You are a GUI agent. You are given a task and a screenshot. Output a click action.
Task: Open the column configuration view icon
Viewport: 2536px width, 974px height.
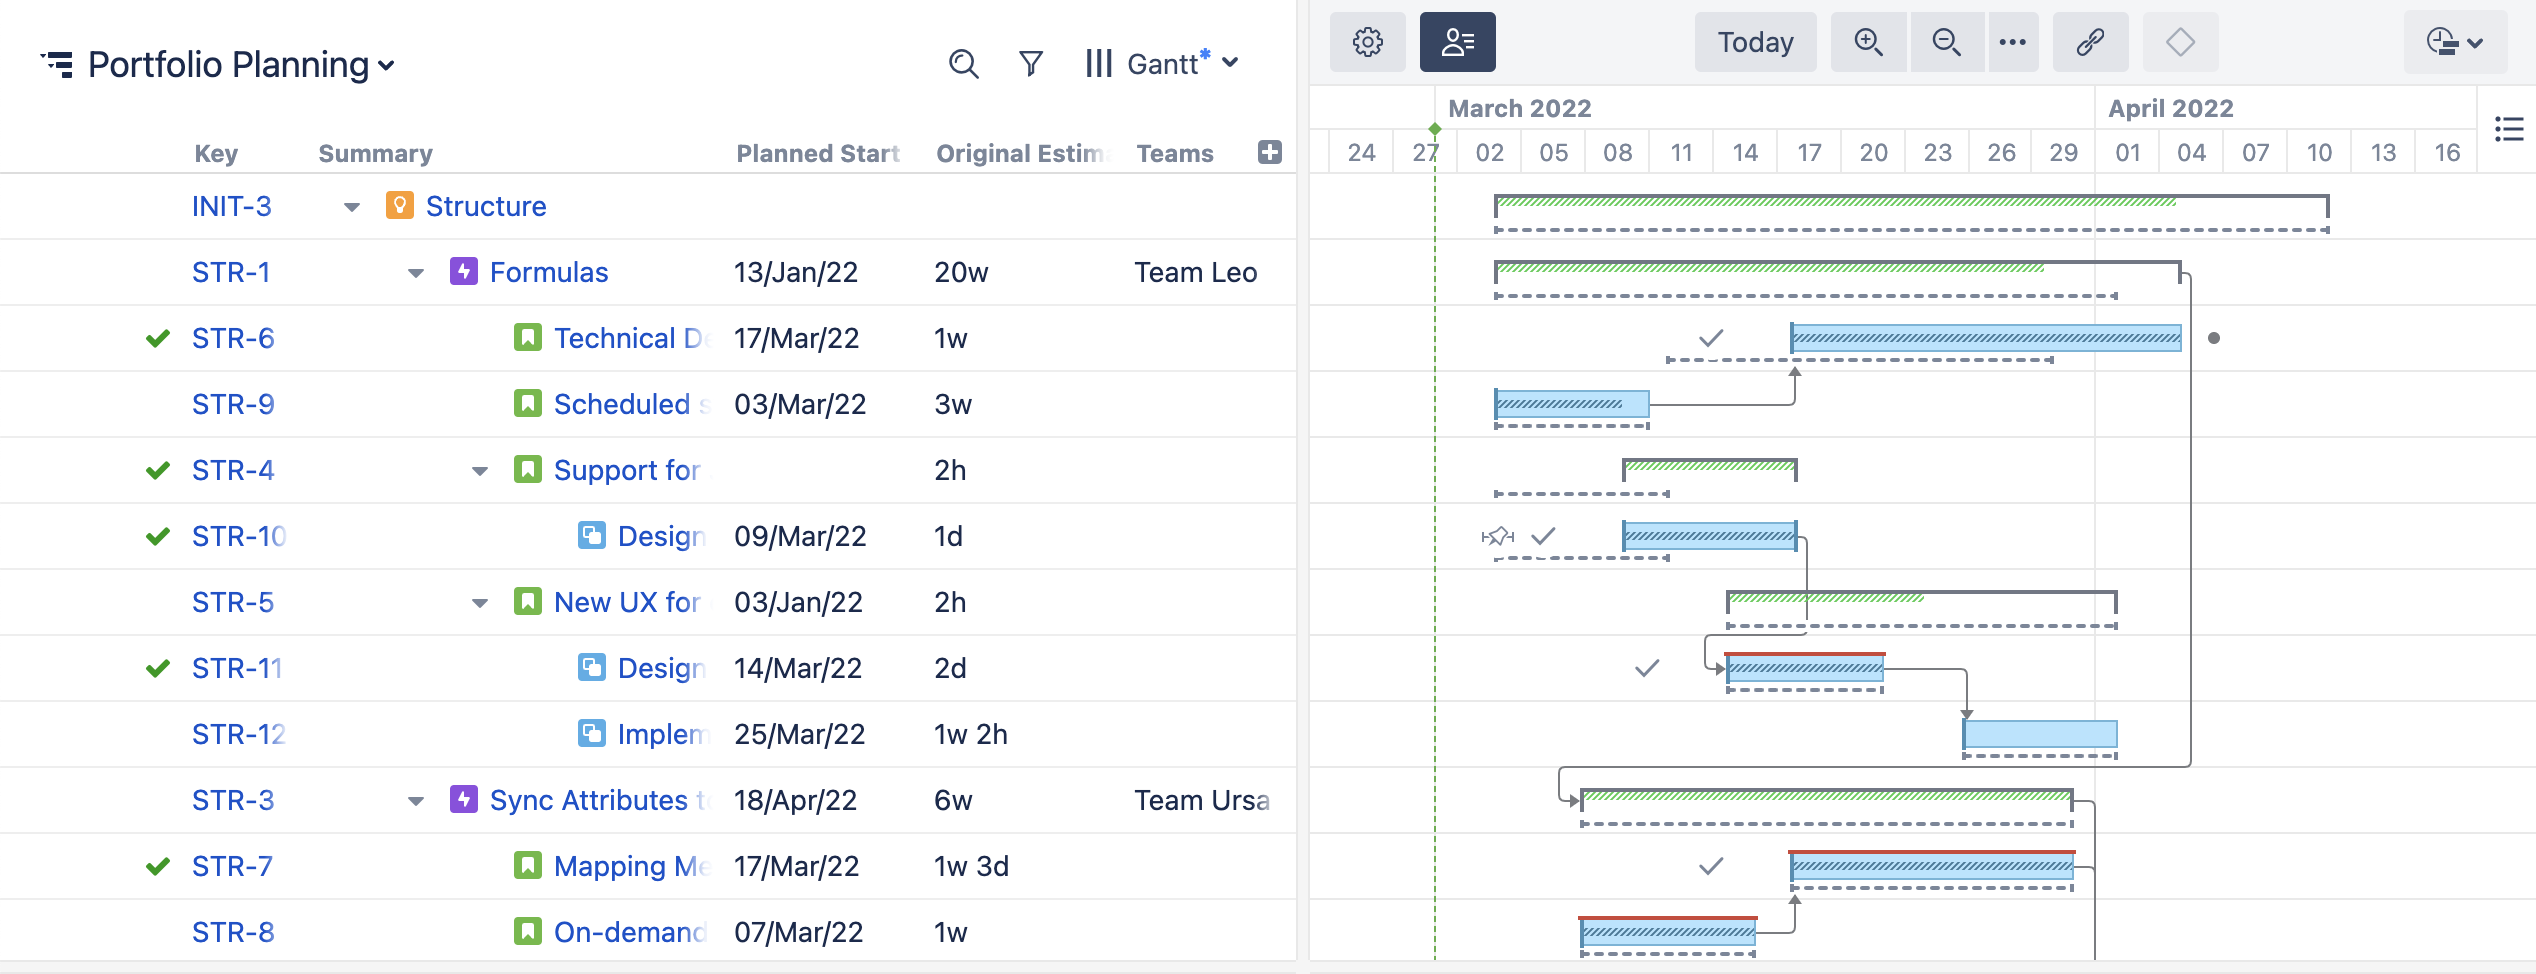click(x=1098, y=63)
